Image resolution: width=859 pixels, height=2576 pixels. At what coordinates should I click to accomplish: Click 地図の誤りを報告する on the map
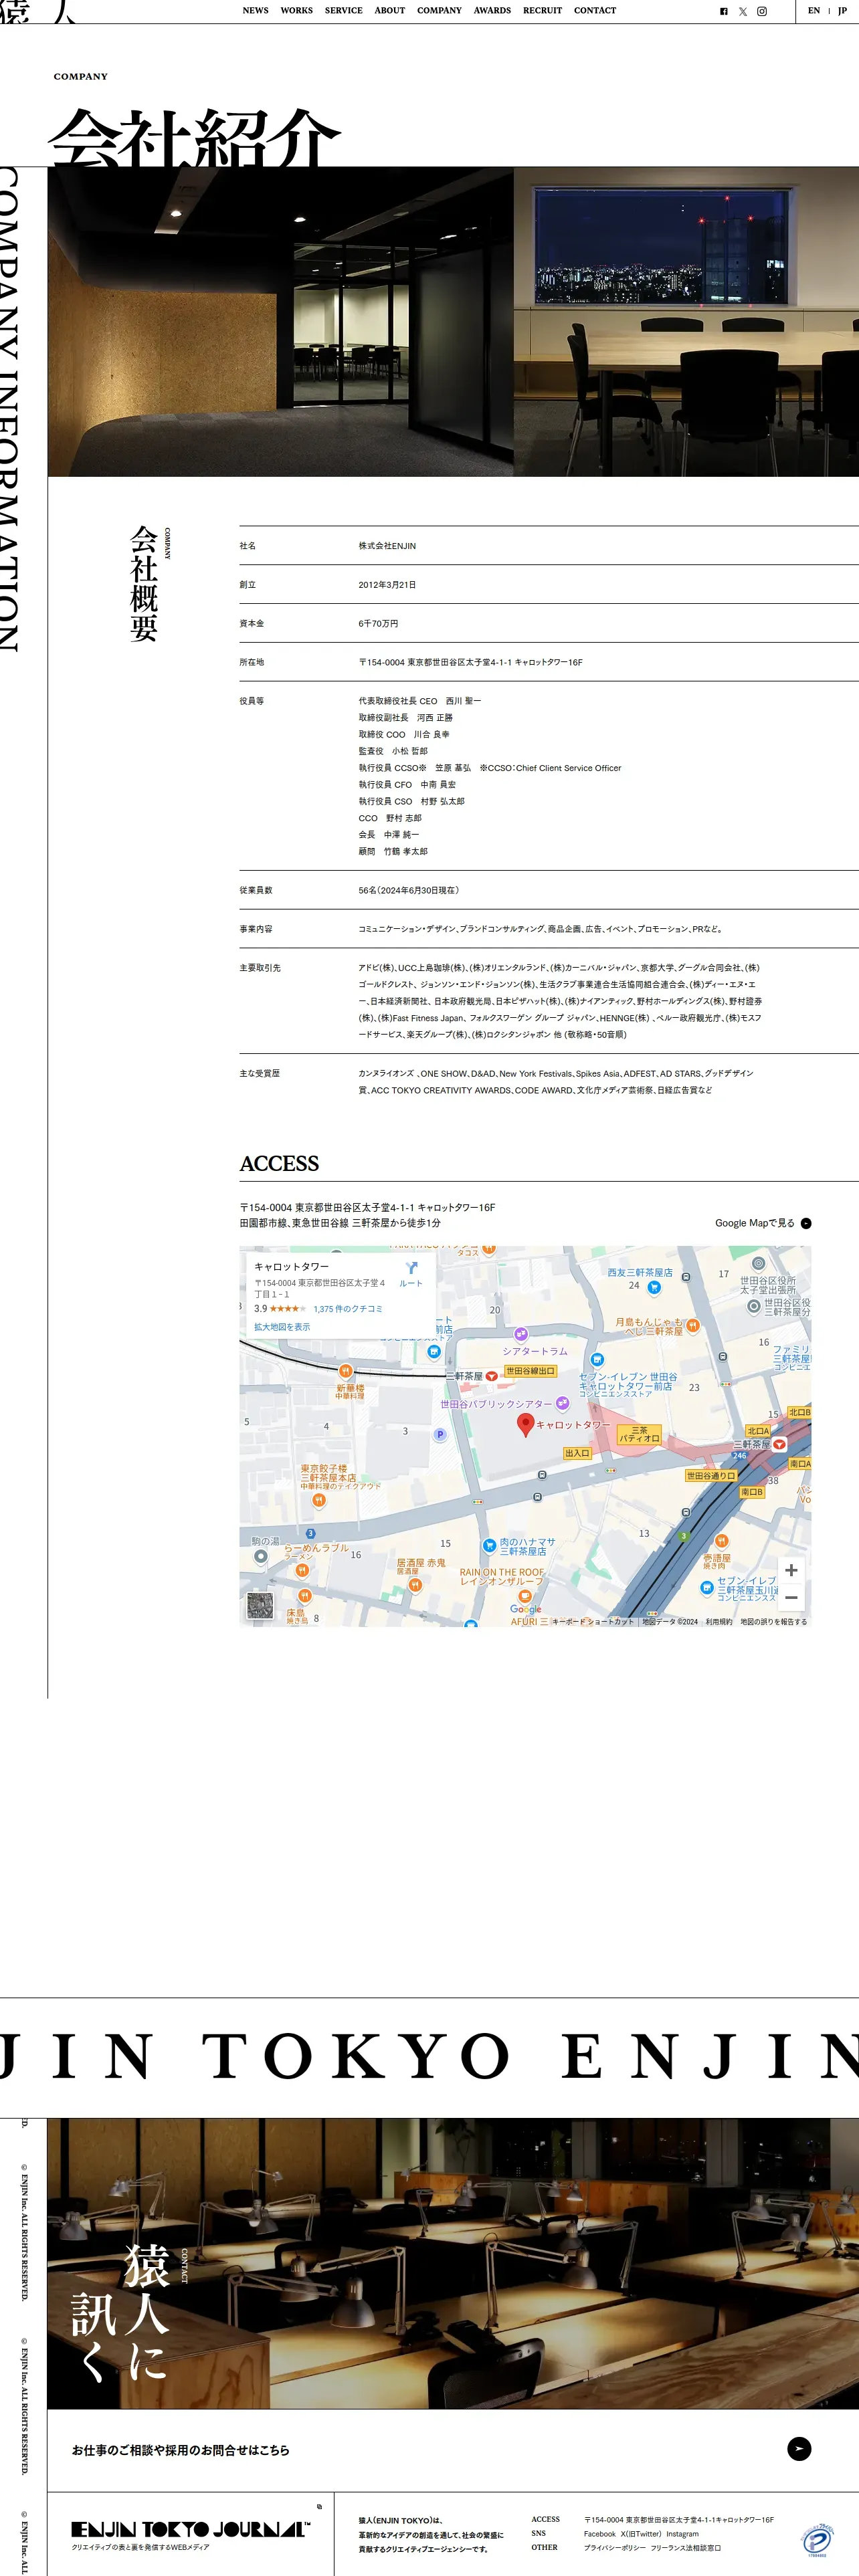coord(773,1622)
